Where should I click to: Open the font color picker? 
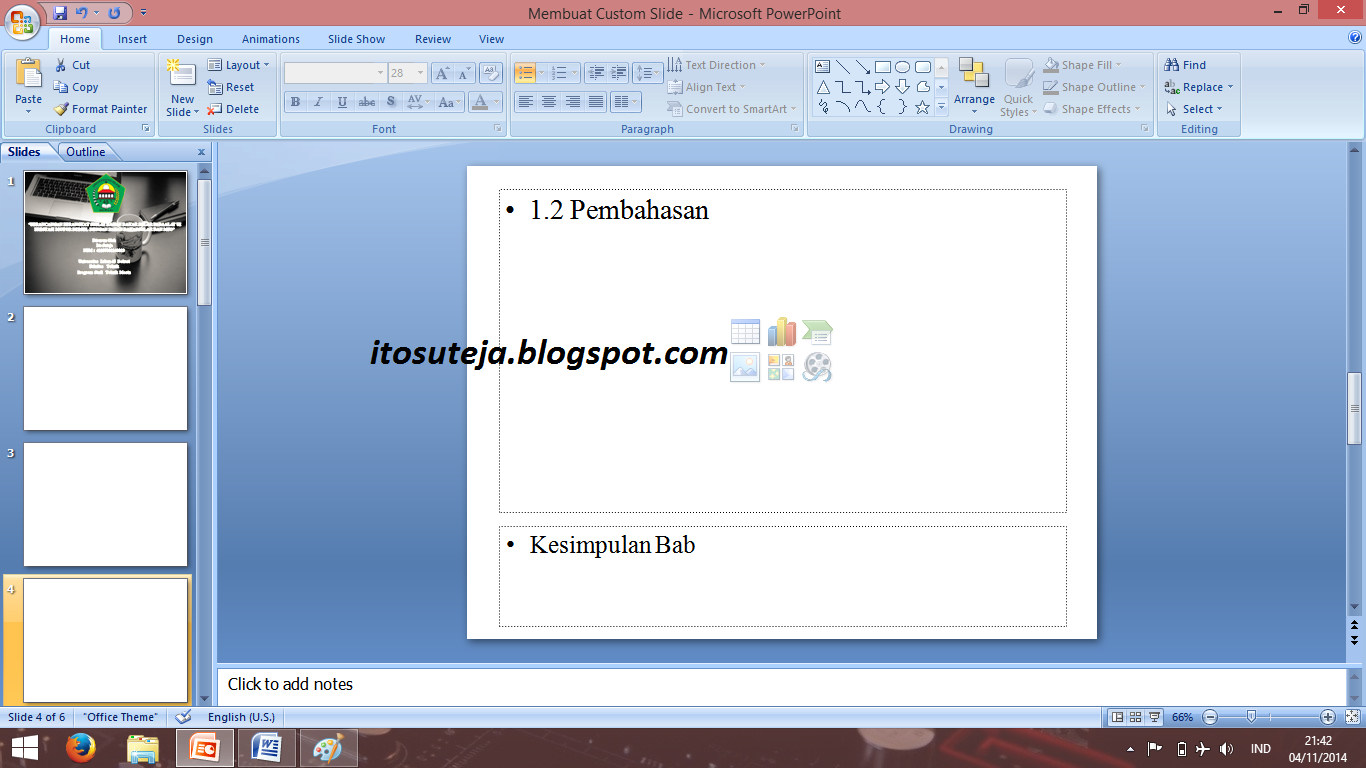(497, 102)
